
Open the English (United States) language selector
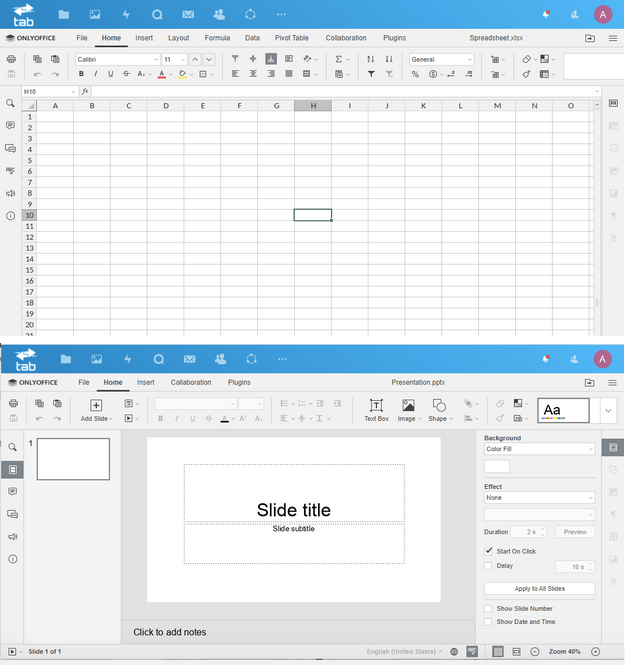(x=403, y=651)
